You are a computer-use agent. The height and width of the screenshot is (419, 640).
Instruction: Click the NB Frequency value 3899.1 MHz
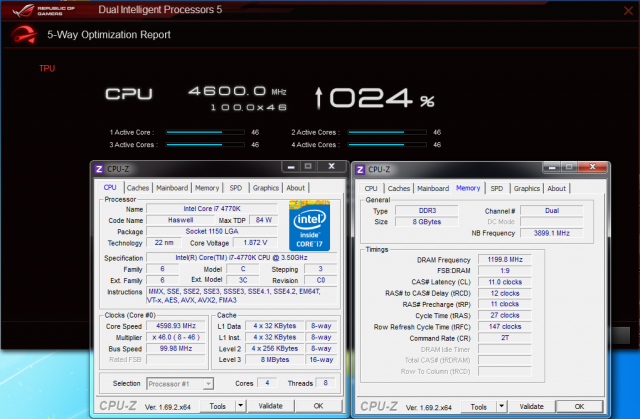tap(551, 233)
